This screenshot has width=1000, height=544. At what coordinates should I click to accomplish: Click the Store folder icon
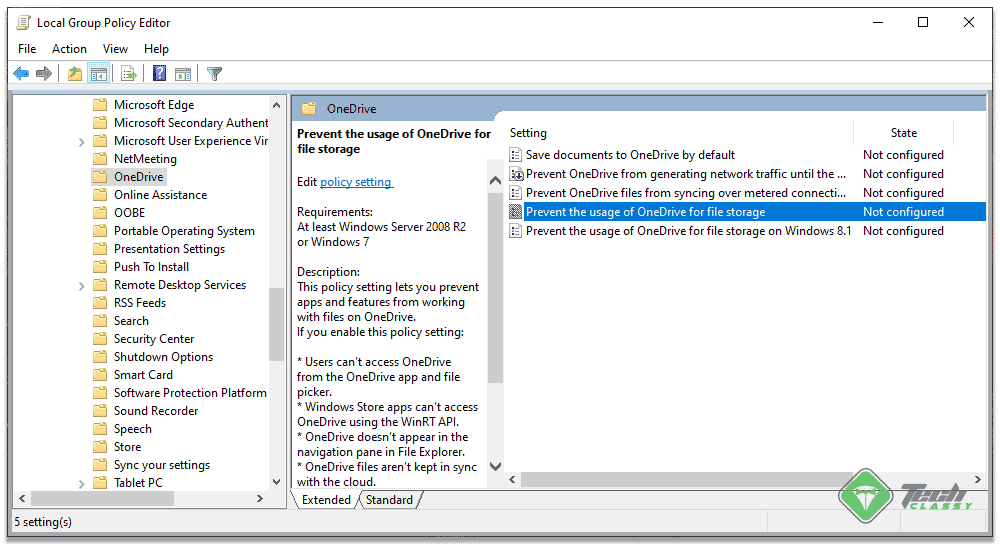[100, 447]
